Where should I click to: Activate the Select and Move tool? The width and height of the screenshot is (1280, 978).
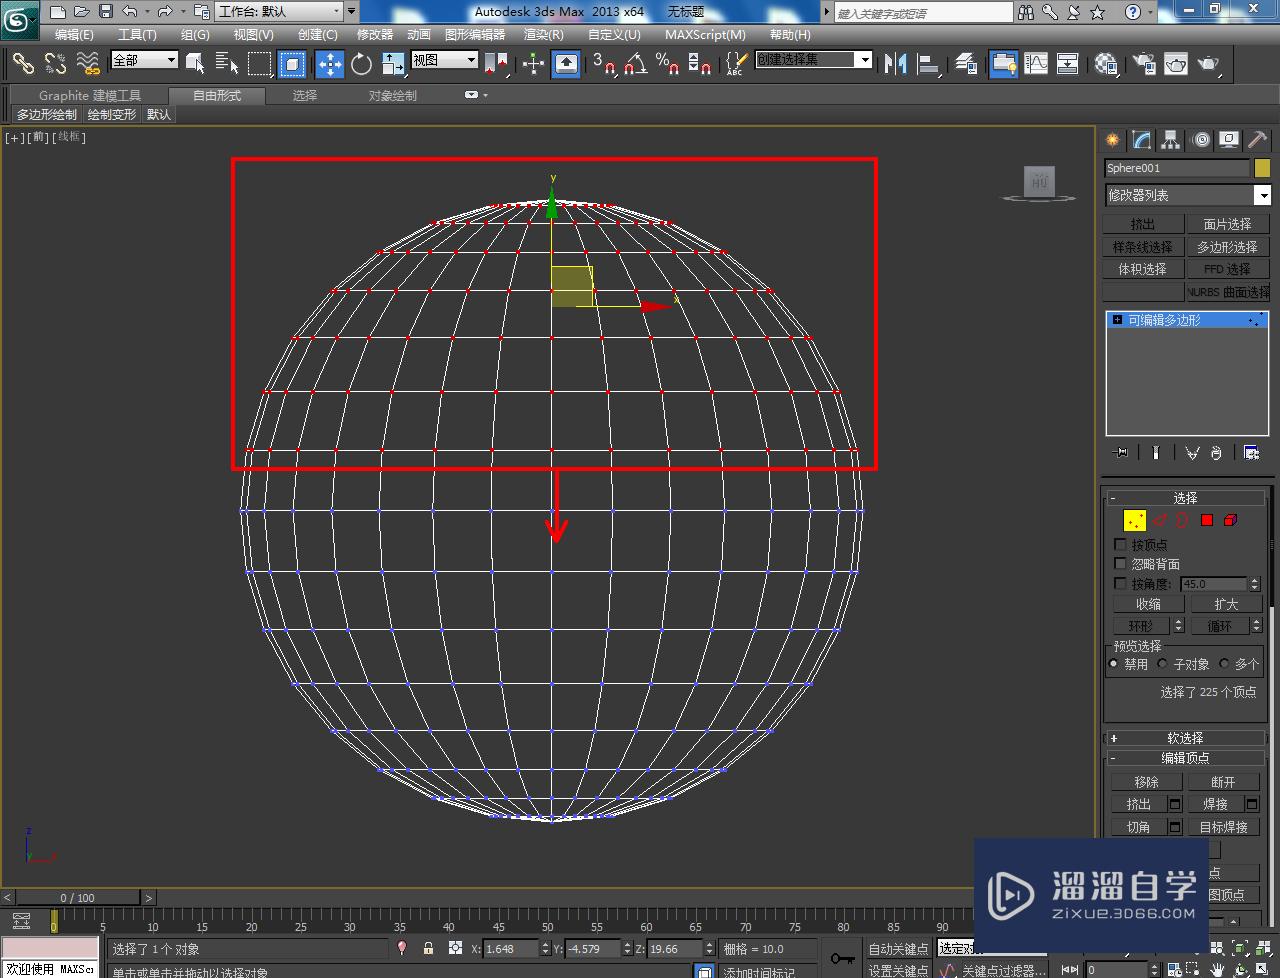pyautogui.click(x=329, y=64)
